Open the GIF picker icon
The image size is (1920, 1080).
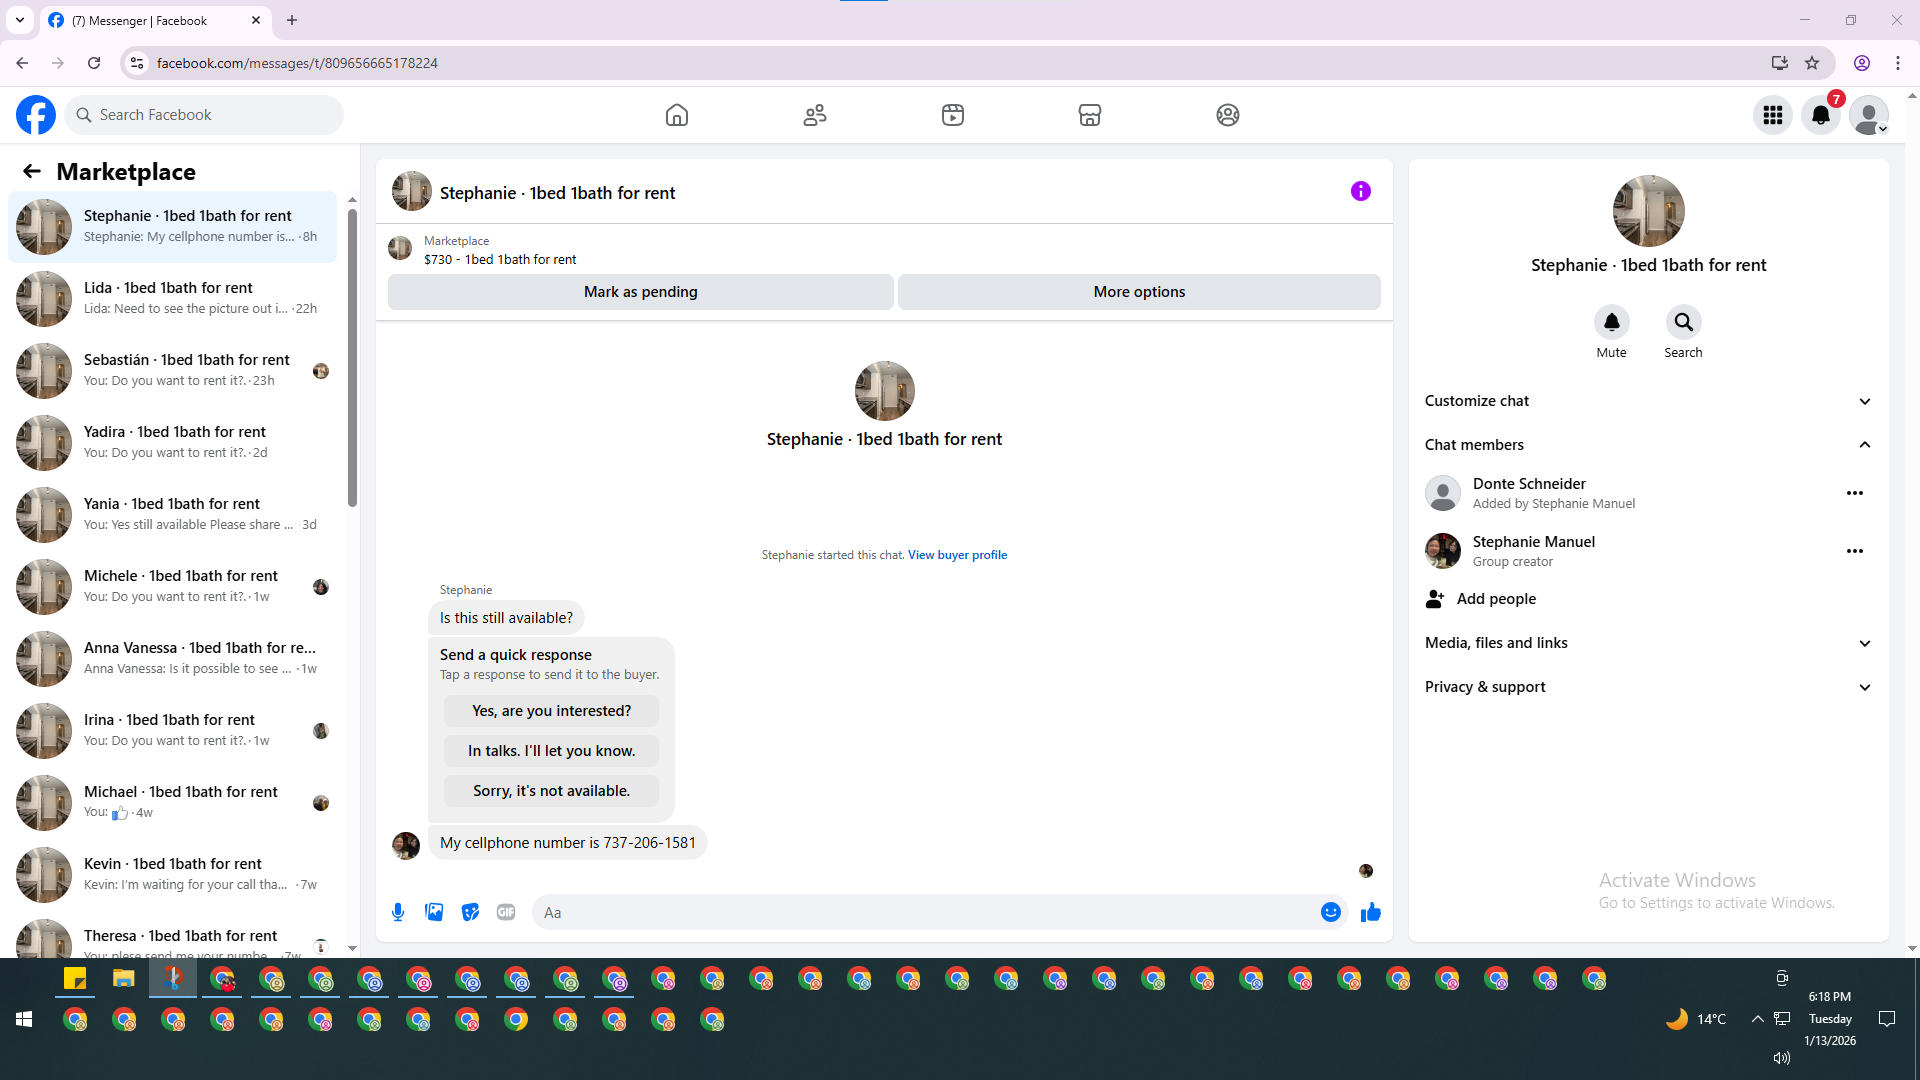tap(506, 912)
